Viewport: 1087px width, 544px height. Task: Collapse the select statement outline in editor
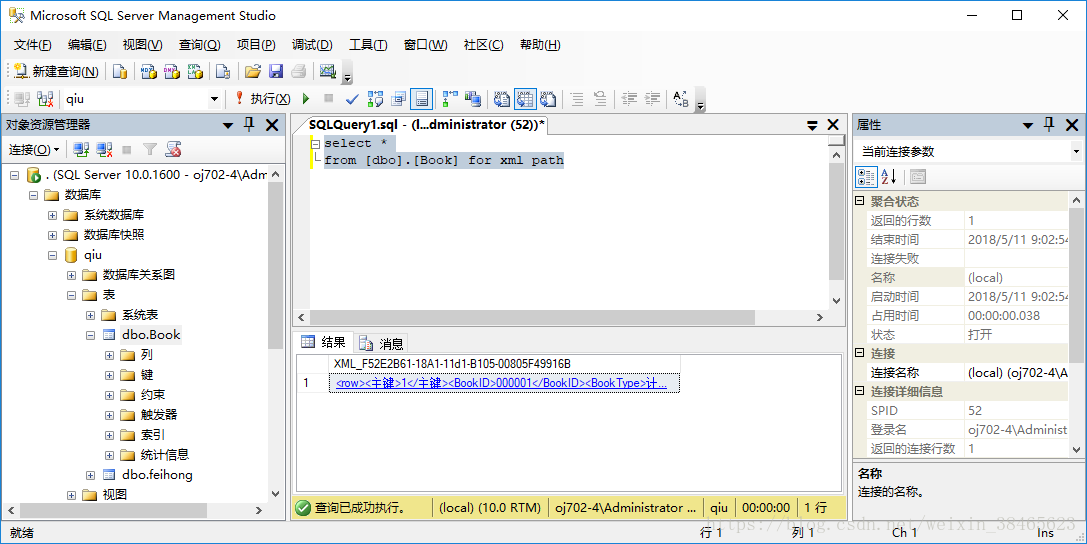pos(315,143)
